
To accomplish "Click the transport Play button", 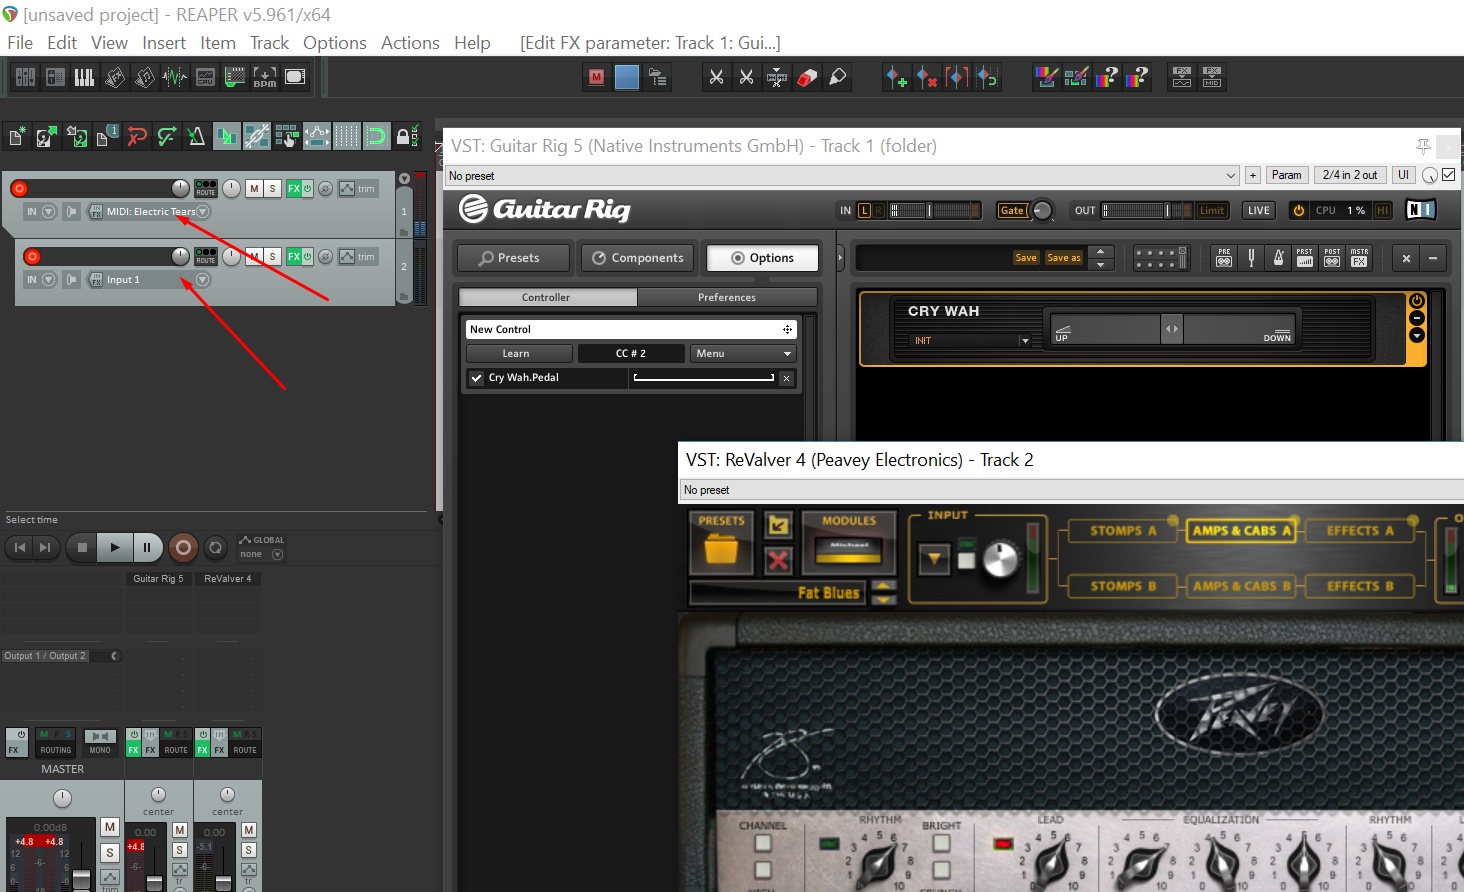I will pos(115,547).
